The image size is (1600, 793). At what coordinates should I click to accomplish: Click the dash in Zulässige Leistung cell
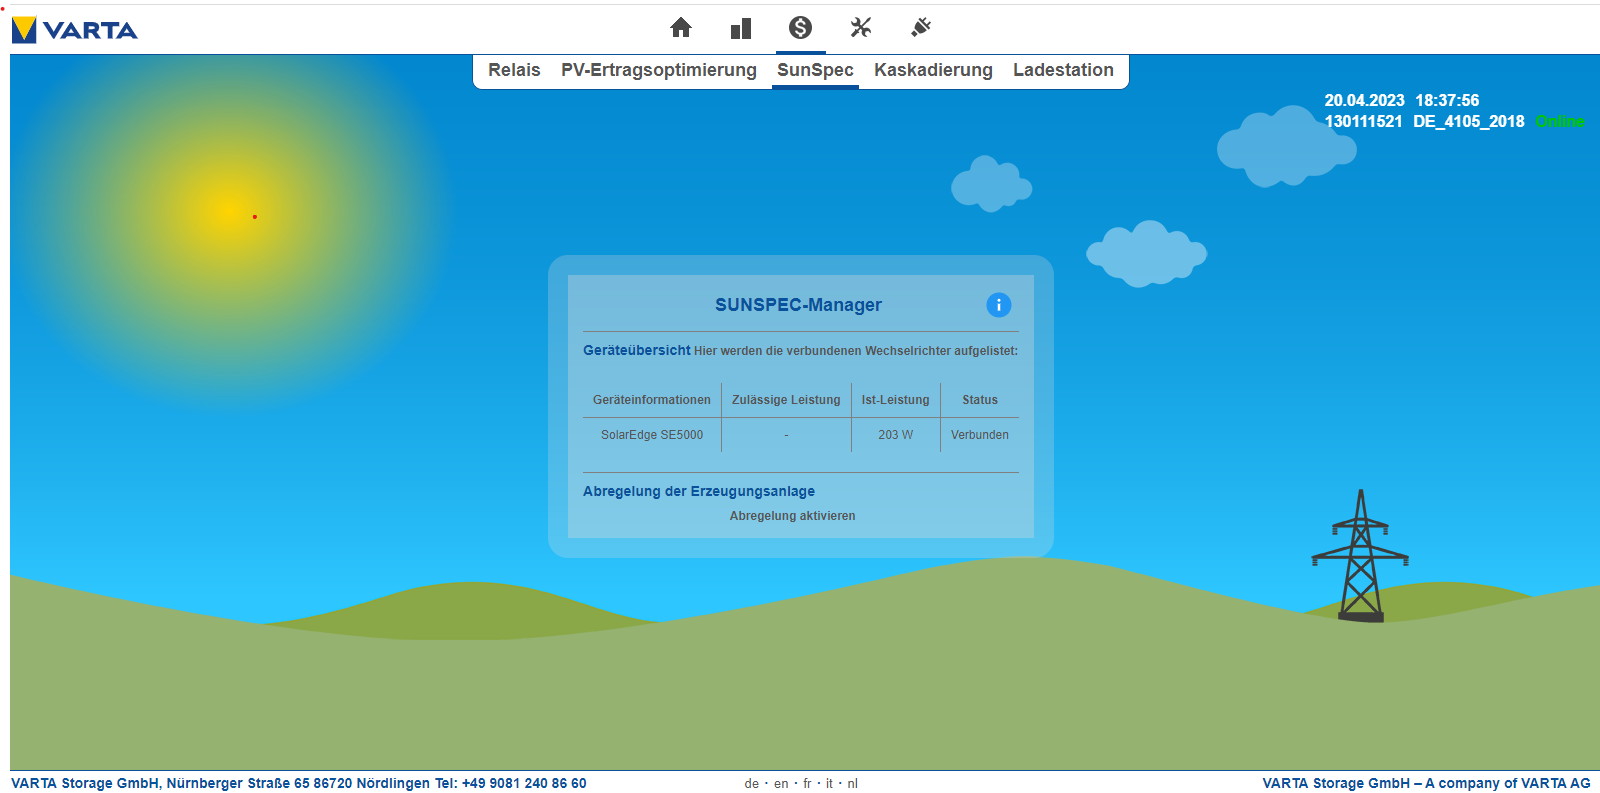click(x=786, y=435)
